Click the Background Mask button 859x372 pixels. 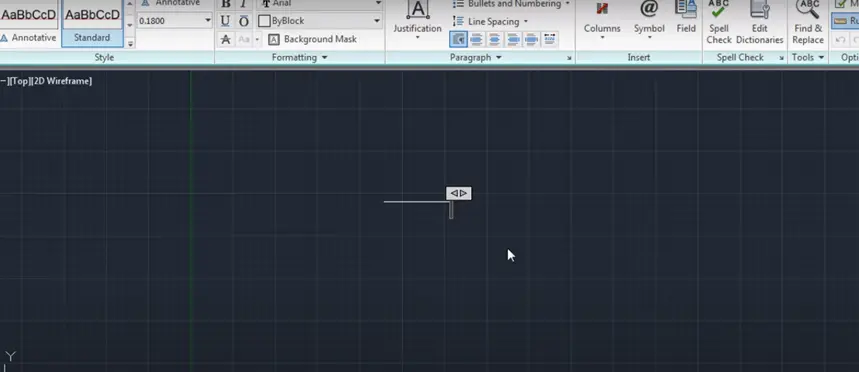point(313,39)
